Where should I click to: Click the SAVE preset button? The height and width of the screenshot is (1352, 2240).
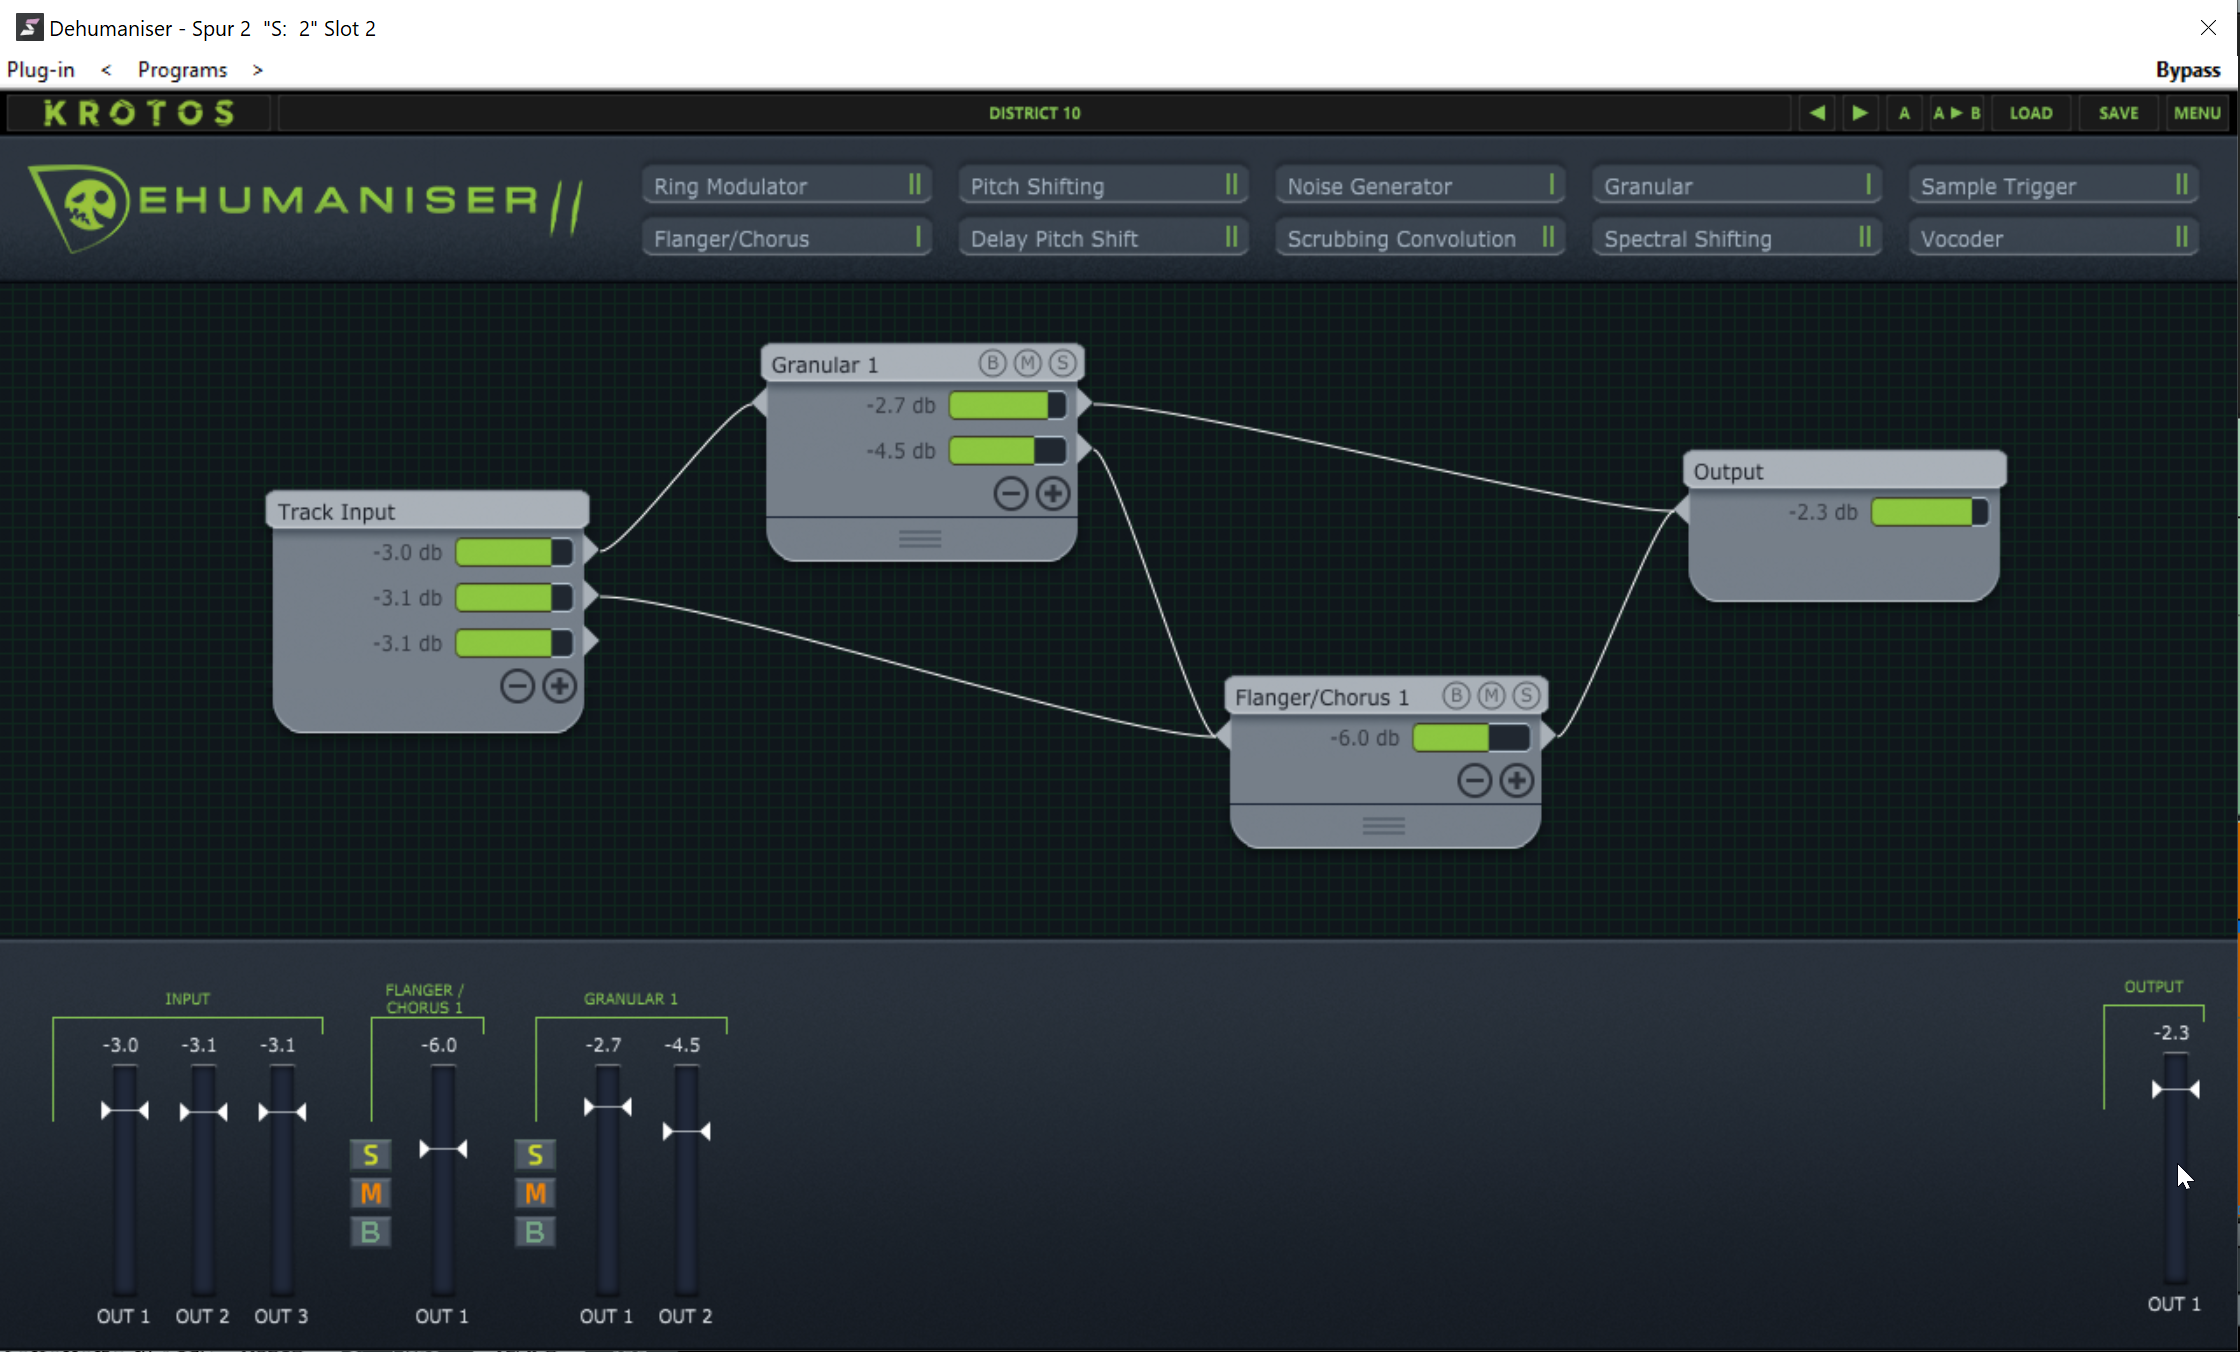click(x=2118, y=113)
